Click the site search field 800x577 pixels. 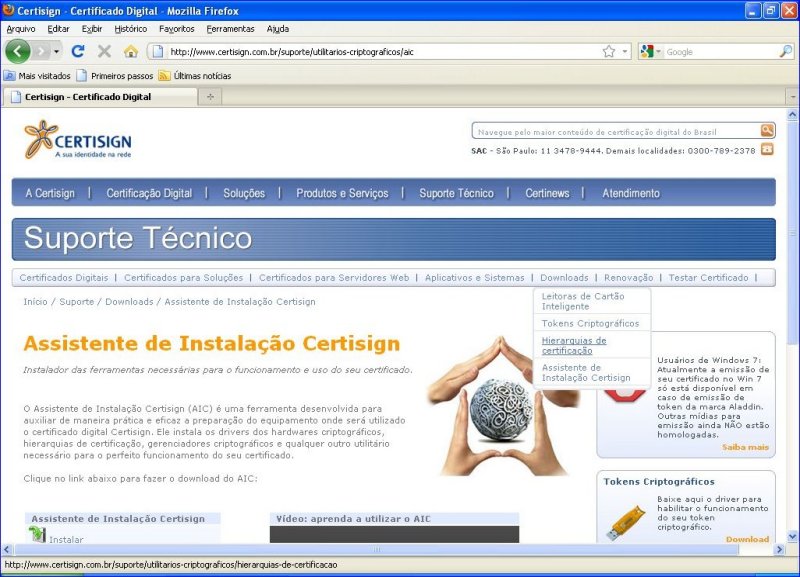point(616,132)
